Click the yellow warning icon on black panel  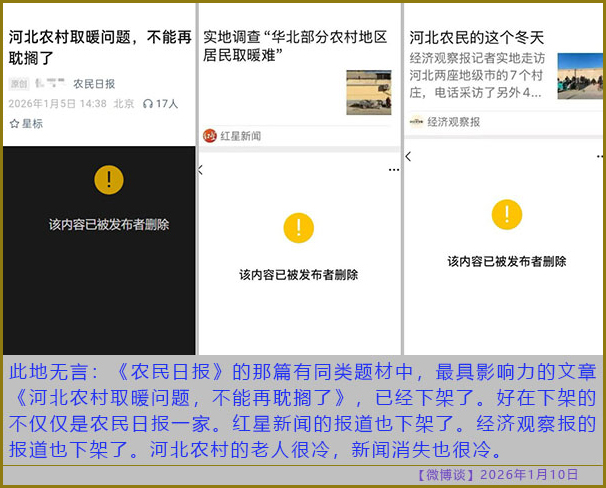coord(108,180)
